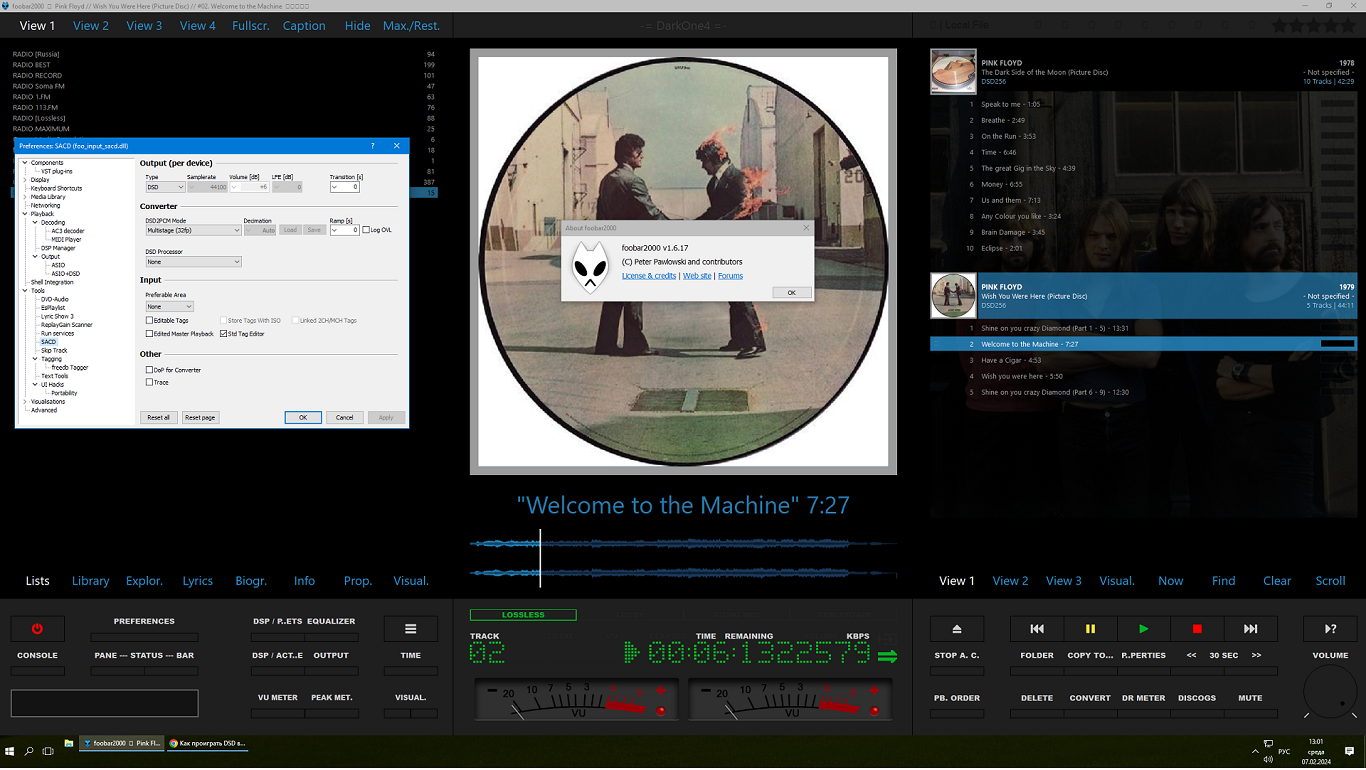Select DSP Manager in preferences tree
The height and width of the screenshot is (770, 1366).
58,248
